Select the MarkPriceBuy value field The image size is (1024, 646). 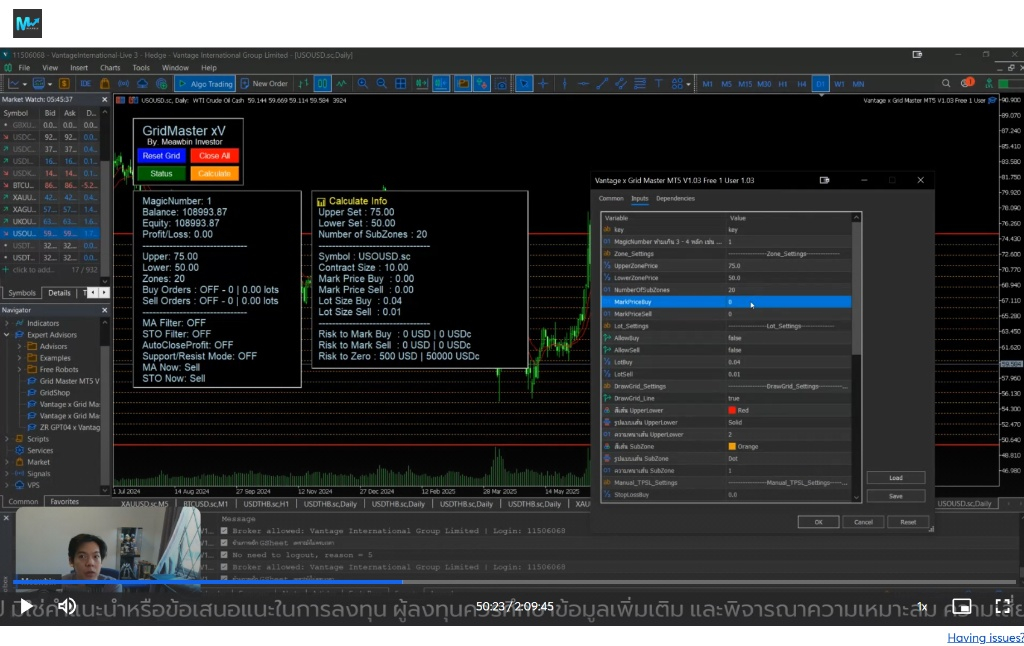click(x=788, y=302)
